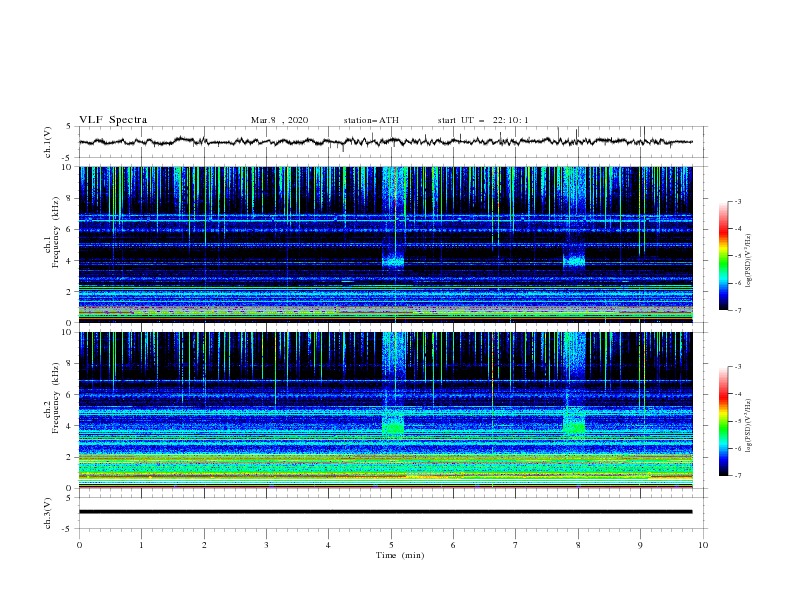Click ch.1 frequency tick label "8"
The height and width of the screenshot is (612, 792).
(69, 198)
